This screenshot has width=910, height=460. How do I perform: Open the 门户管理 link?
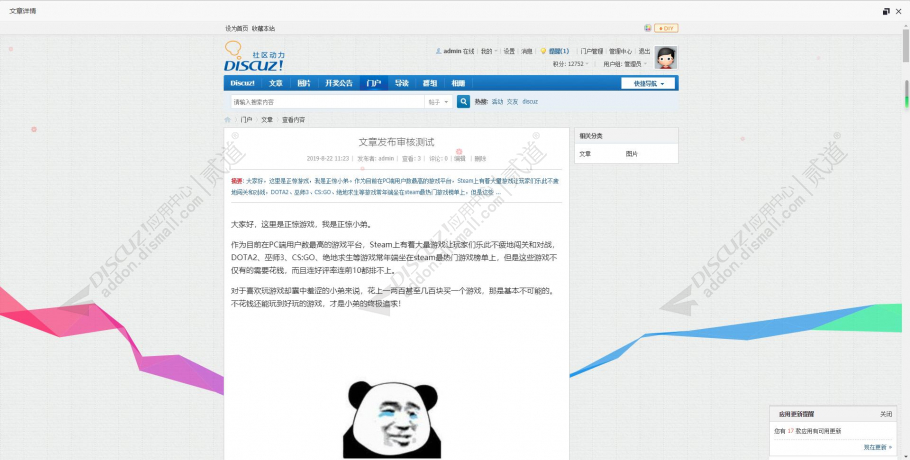[x=591, y=51]
